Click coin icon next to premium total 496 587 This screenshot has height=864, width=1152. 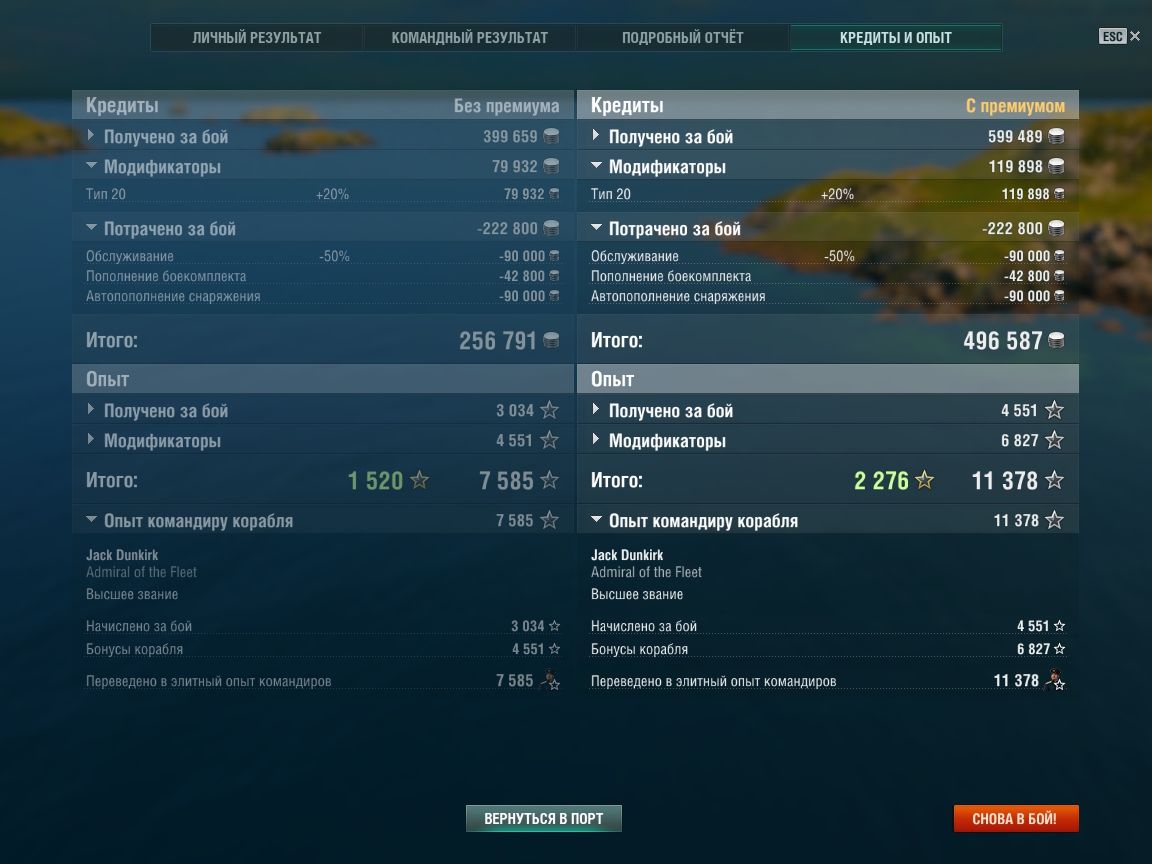1056,340
